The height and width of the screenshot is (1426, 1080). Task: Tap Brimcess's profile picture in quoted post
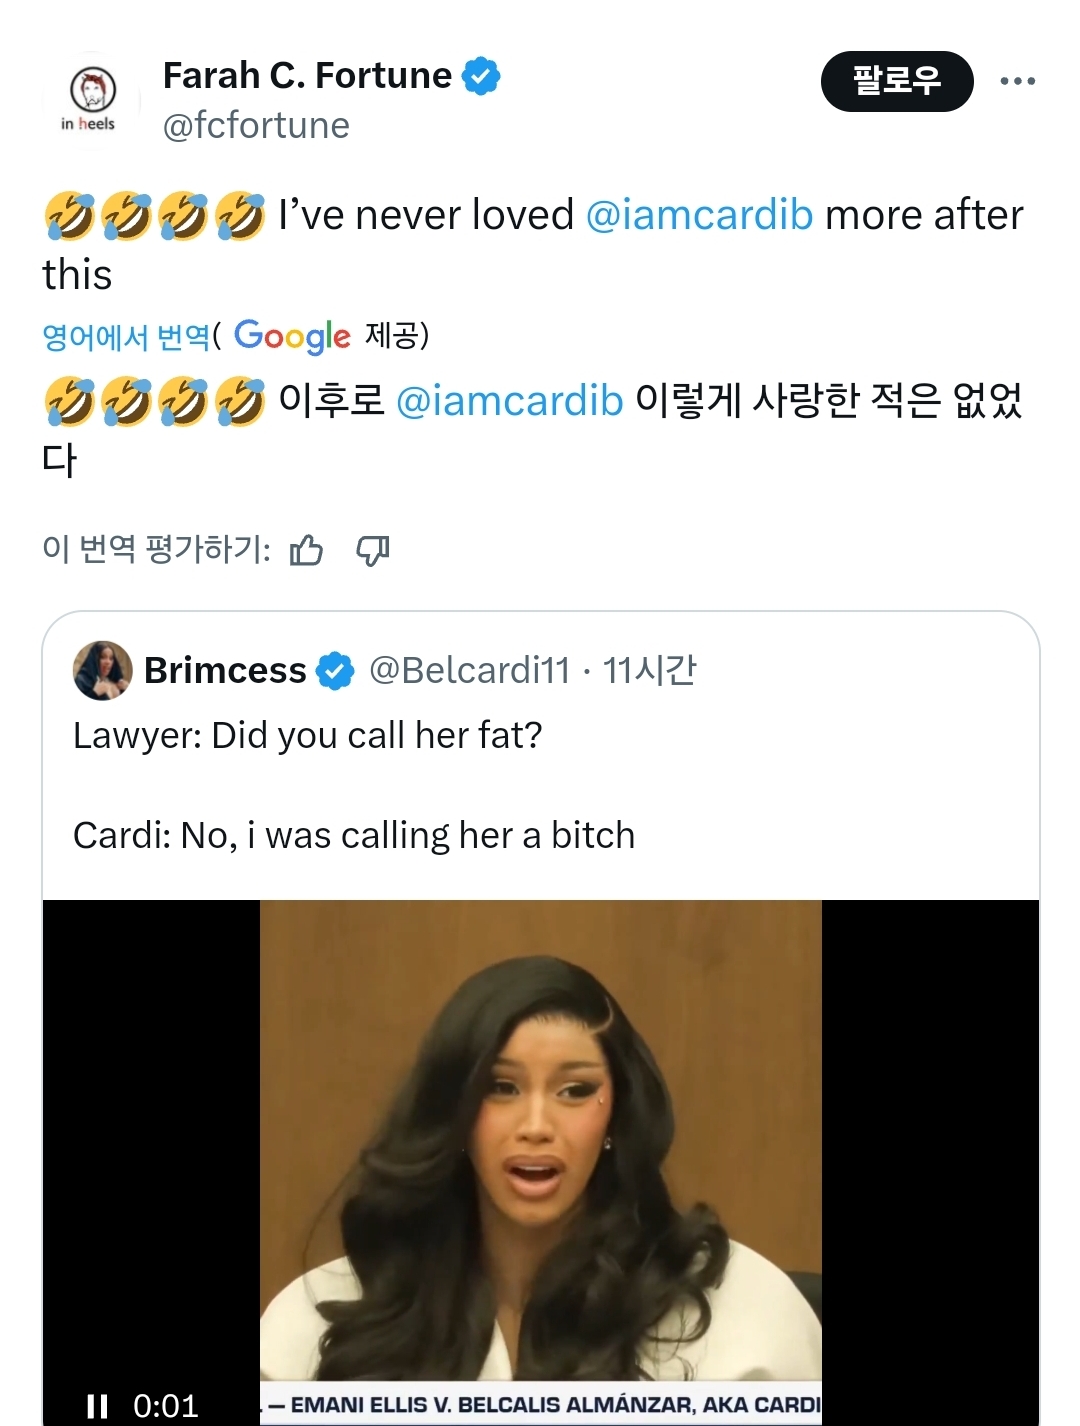102,670
